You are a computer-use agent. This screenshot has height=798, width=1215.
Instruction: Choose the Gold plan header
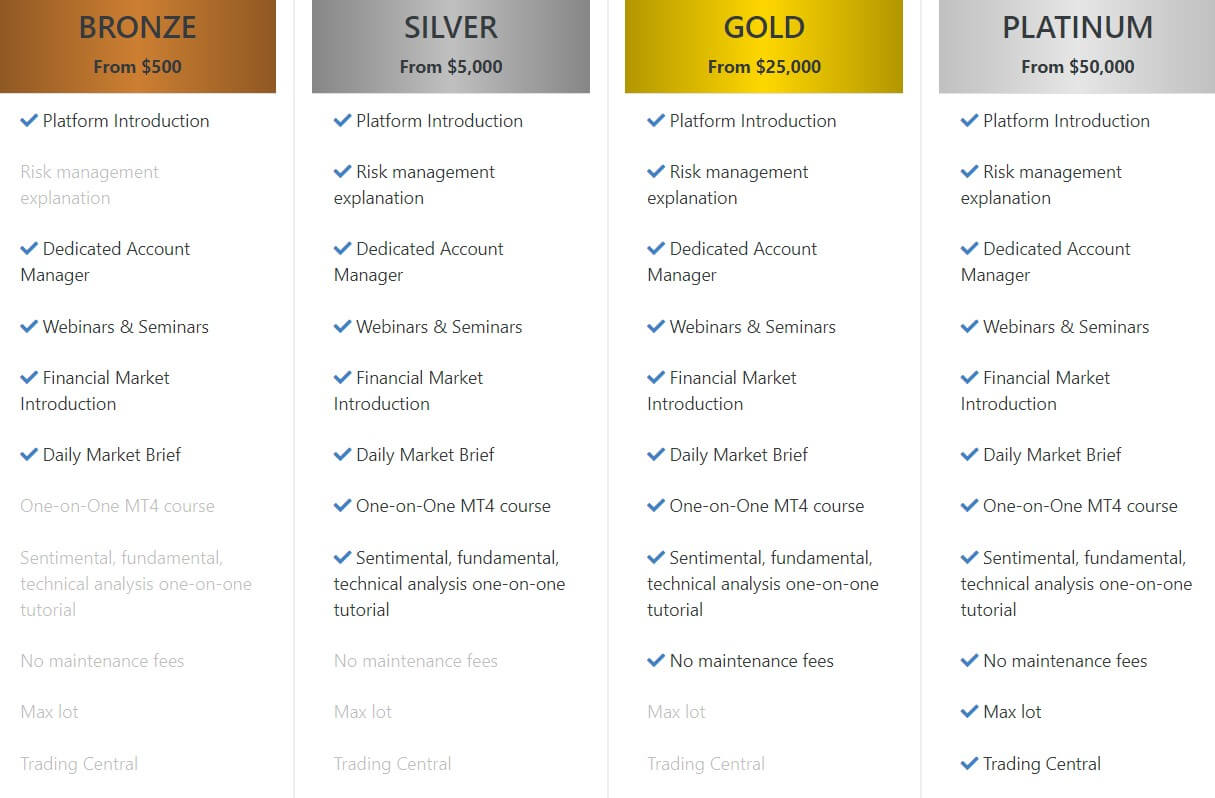pyautogui.click(x=764, y=46)
